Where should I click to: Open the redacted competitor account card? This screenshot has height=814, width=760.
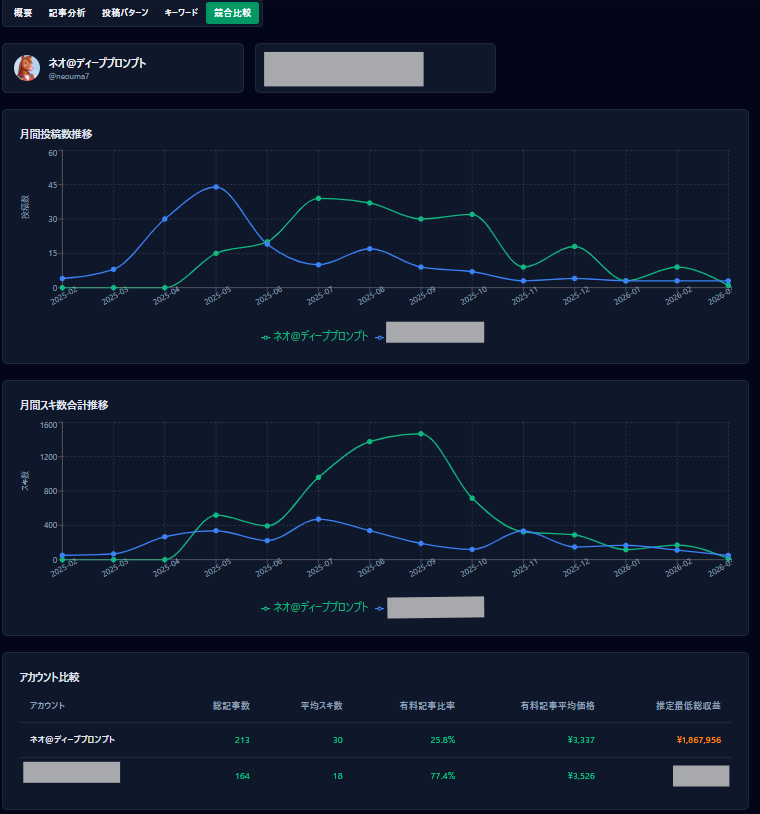point(375,68)
